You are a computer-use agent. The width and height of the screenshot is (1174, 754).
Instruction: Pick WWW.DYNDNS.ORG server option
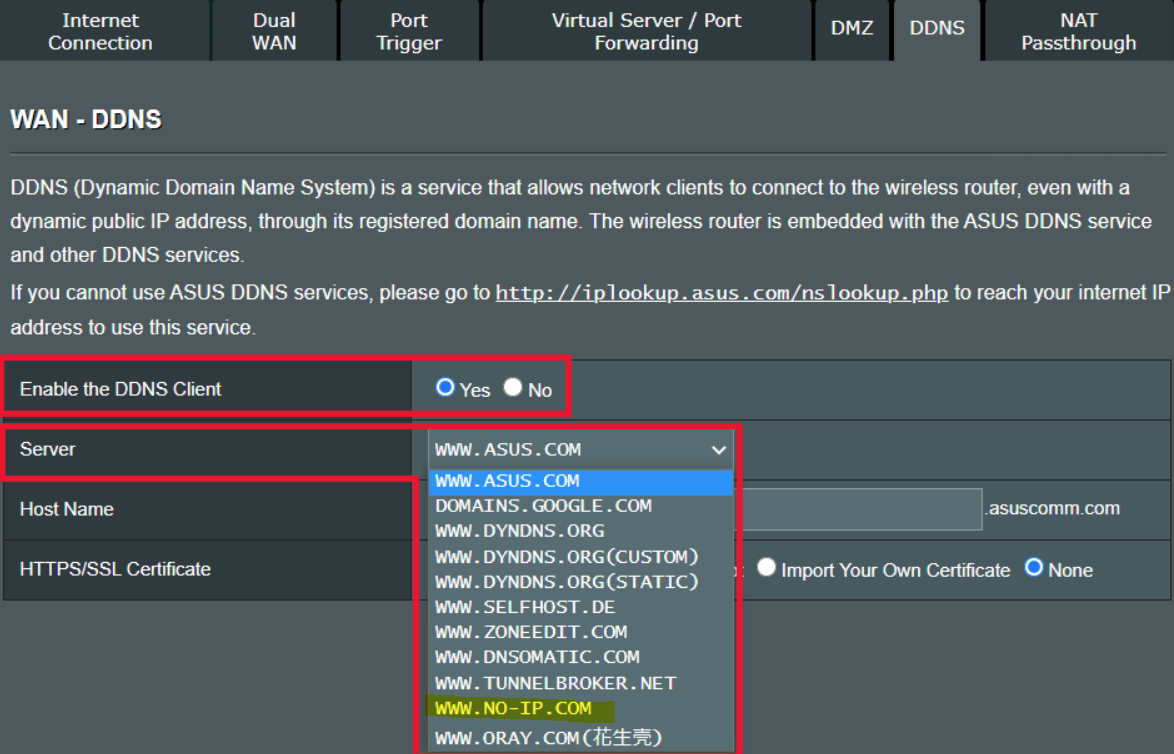pos(580,531)
